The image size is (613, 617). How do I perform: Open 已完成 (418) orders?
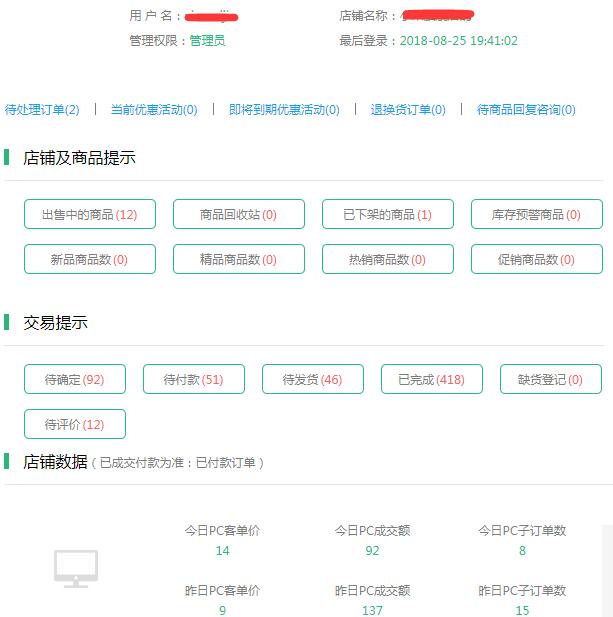click(x=432, y=379)
